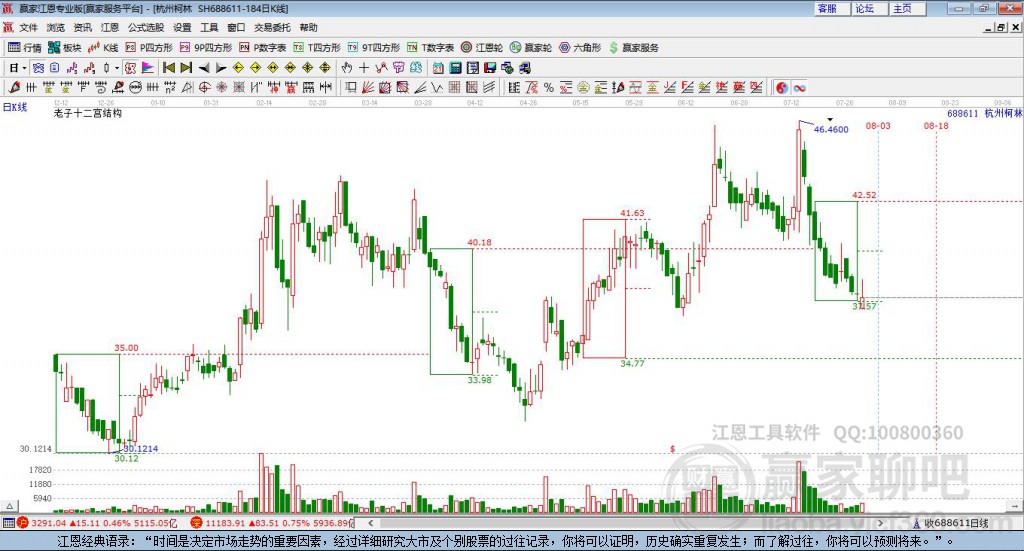The height and width of the screenshot is (551, 1024).
Task: Open the P四方形 tool
Action: click(x=149, y=48)
